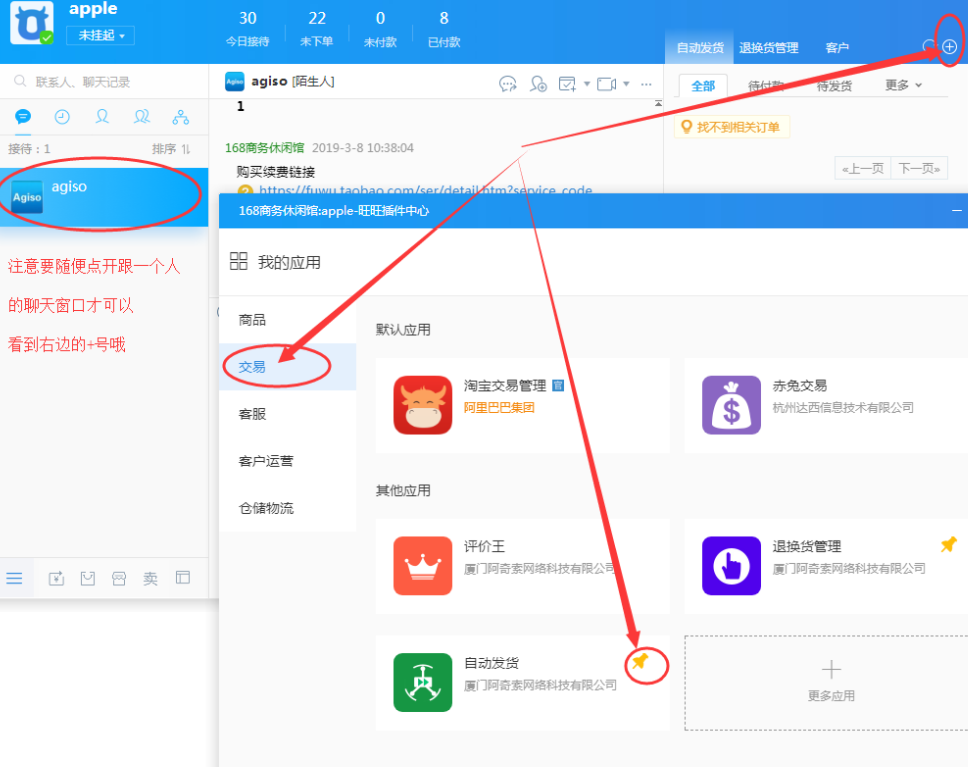The width and height of the screenshot is (968, 767).
Task: Open the single contact friends icon
Action: 102,117
